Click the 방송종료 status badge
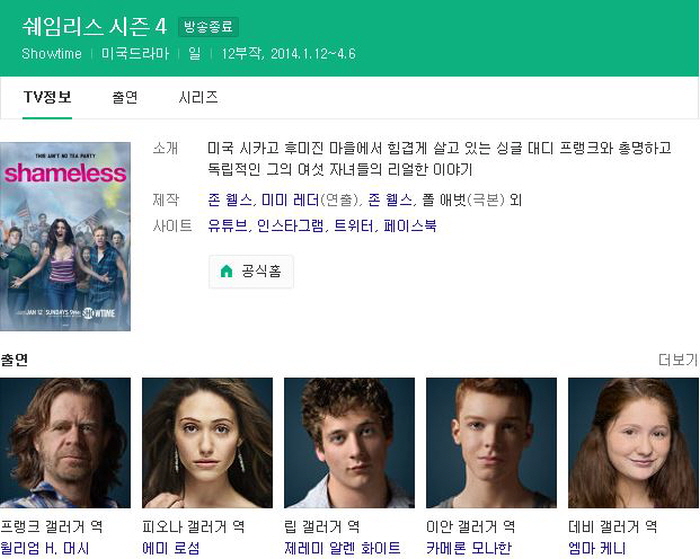700x559 pixels. pos(208,27)
